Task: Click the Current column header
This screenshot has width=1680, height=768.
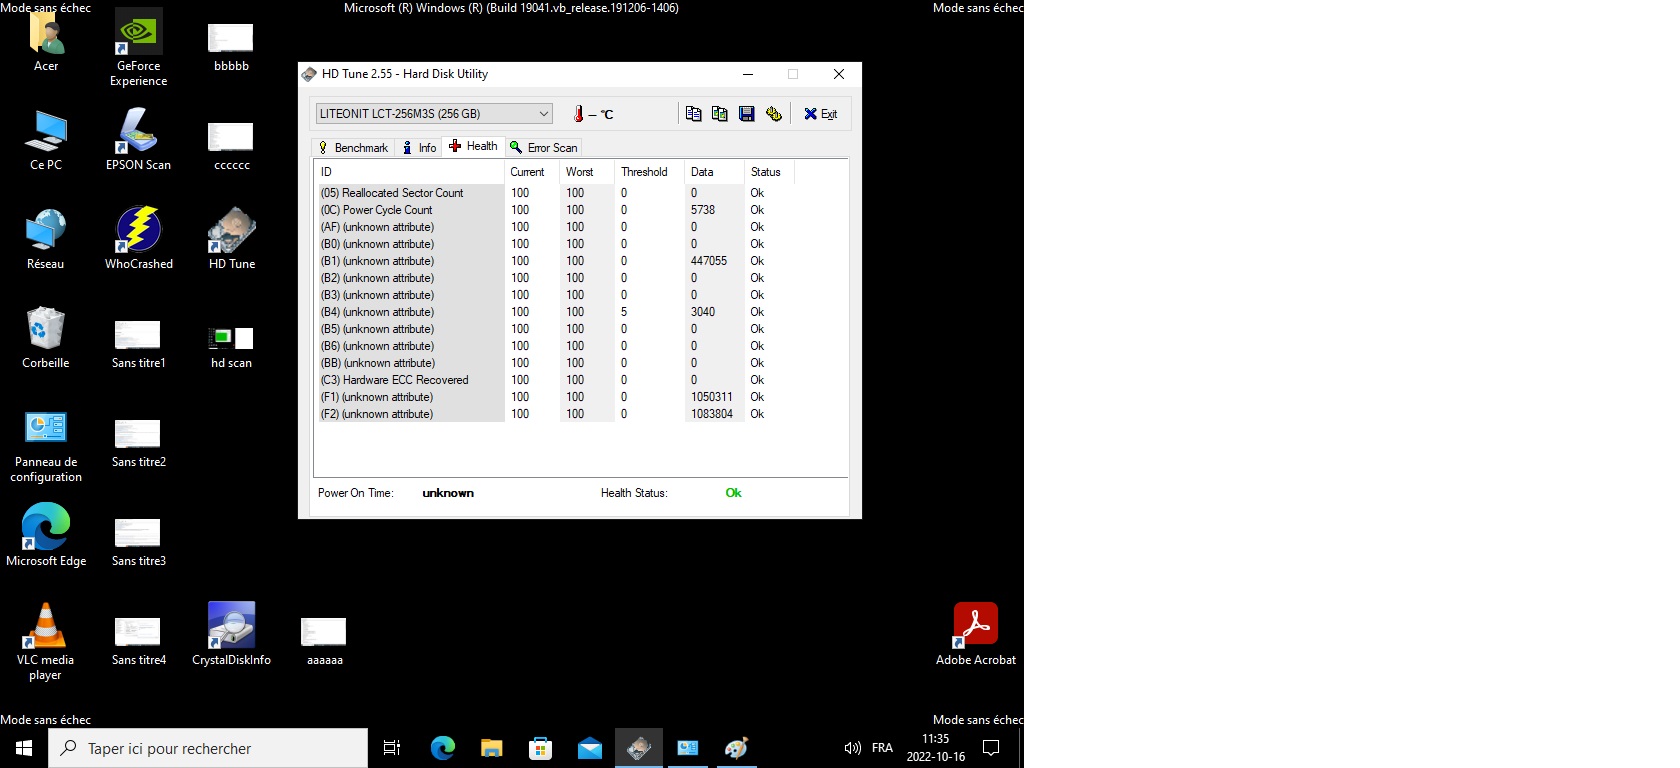Action: click(532, 172)
